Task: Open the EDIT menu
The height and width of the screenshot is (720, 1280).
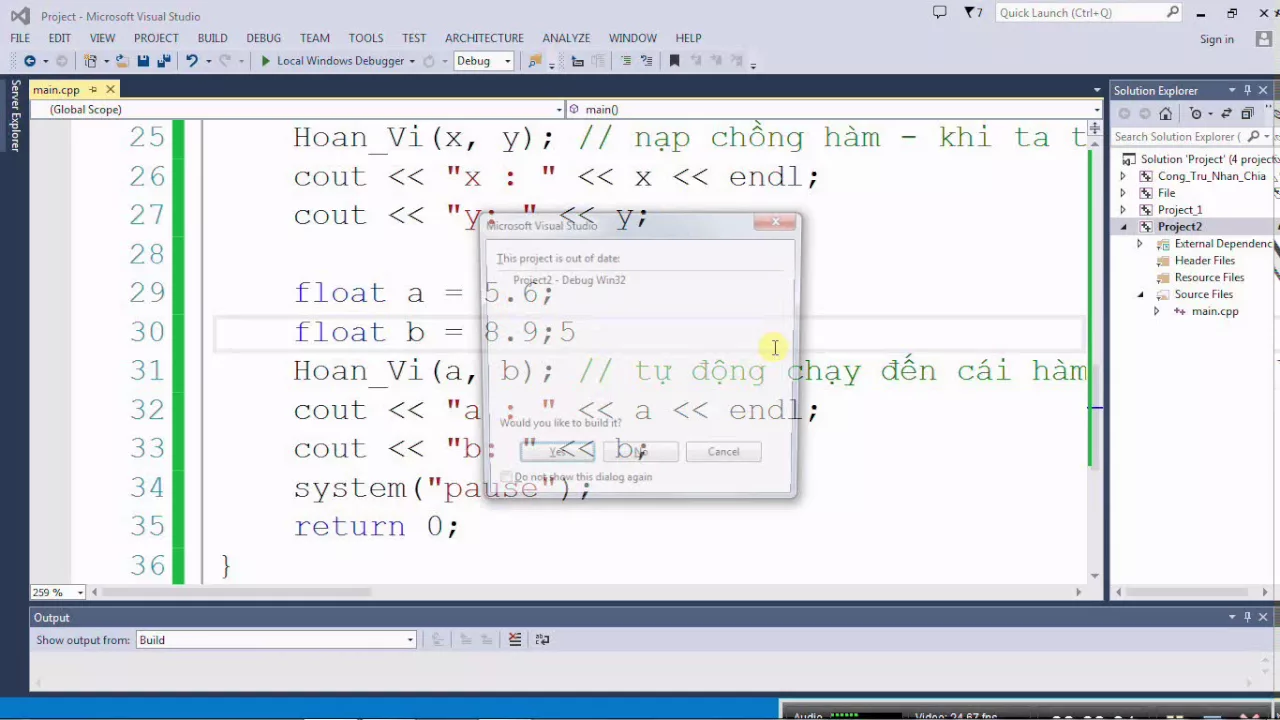Action: (x=60, y=38)
